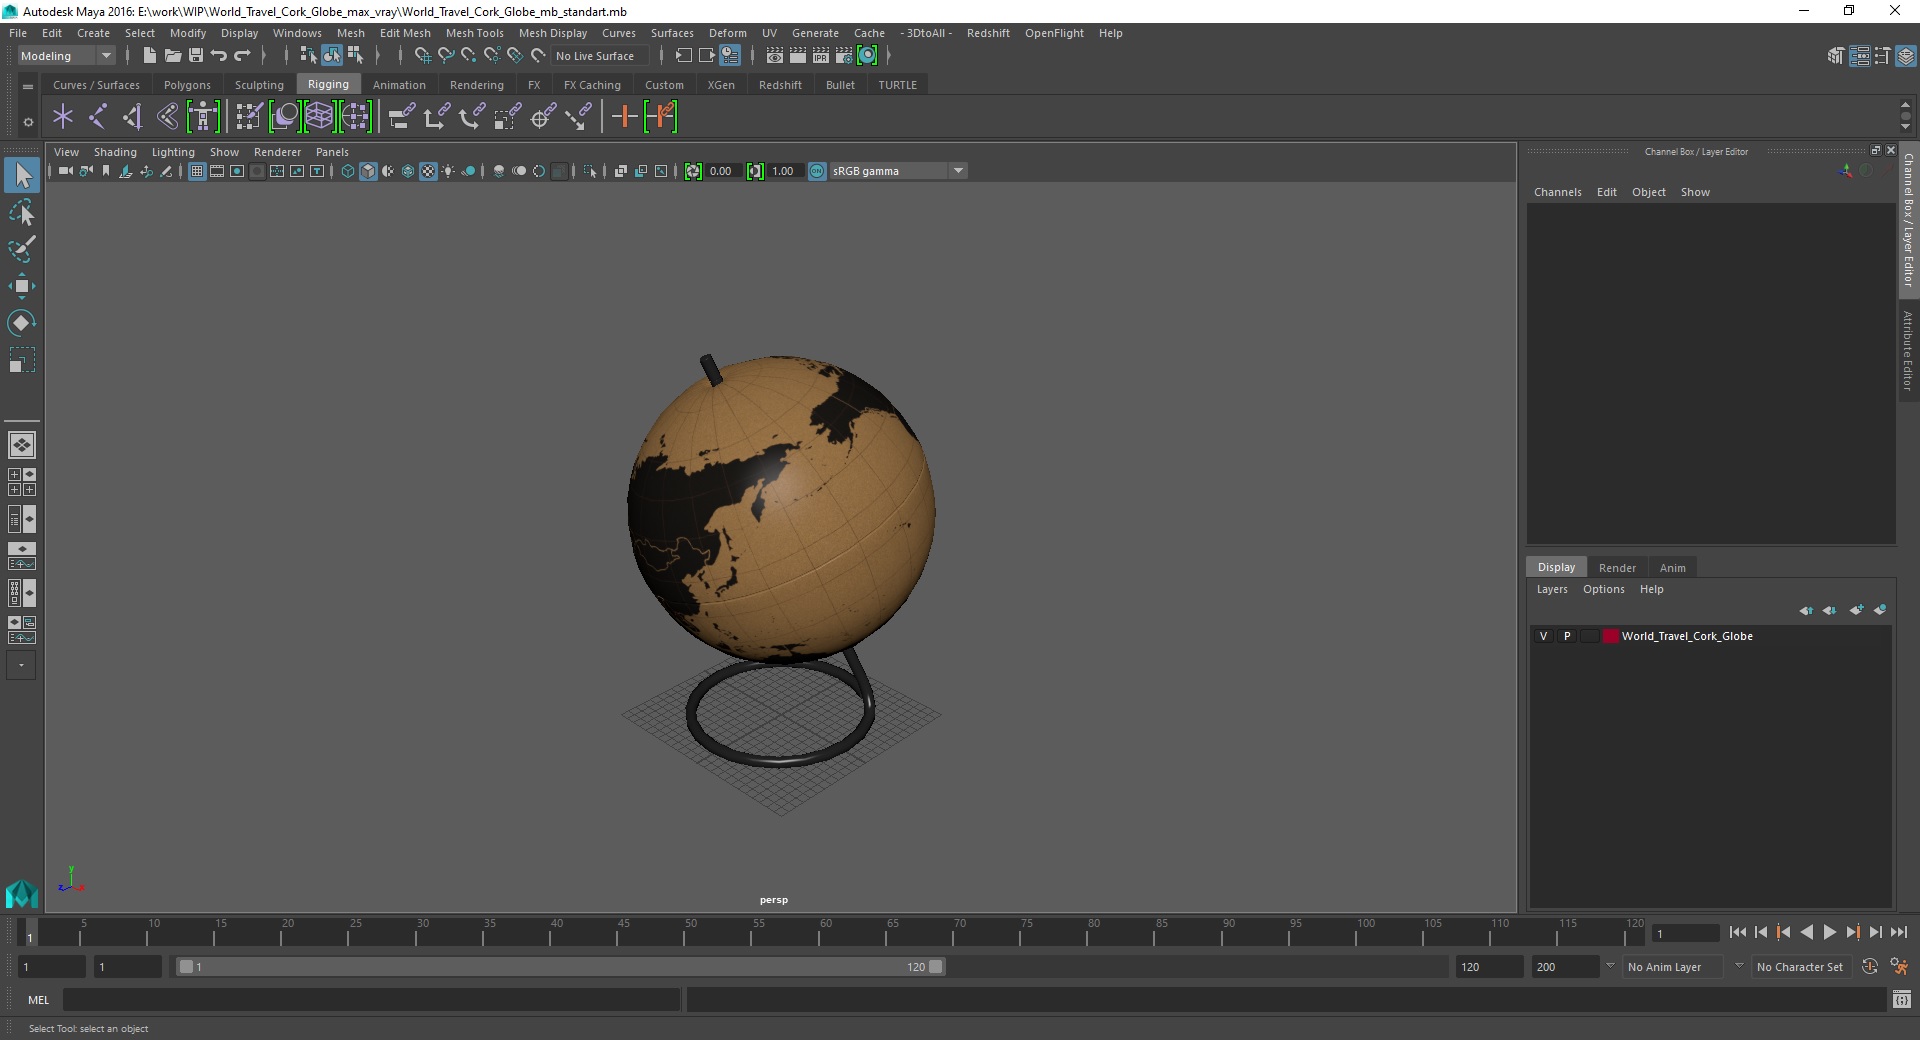Viewport: 1920px width, 1040px height.
Task: Select the arrow Select tool in toolbox
Action: 22,176
